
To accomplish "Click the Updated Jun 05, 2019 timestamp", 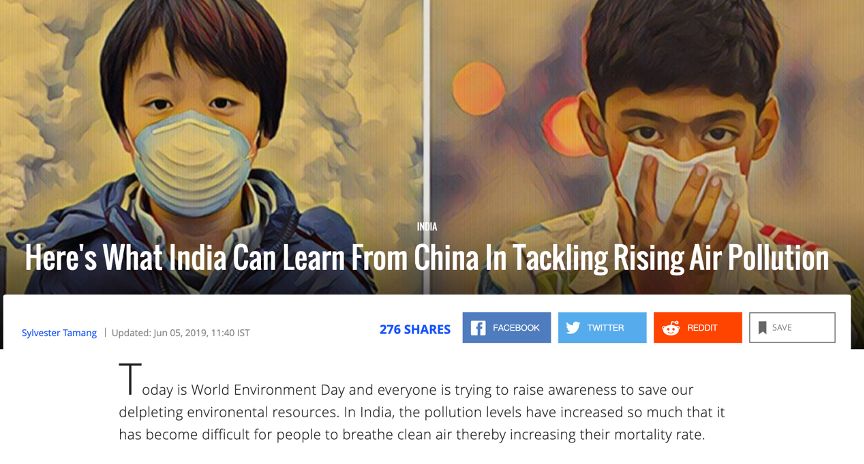I will [x=181, y=332].
